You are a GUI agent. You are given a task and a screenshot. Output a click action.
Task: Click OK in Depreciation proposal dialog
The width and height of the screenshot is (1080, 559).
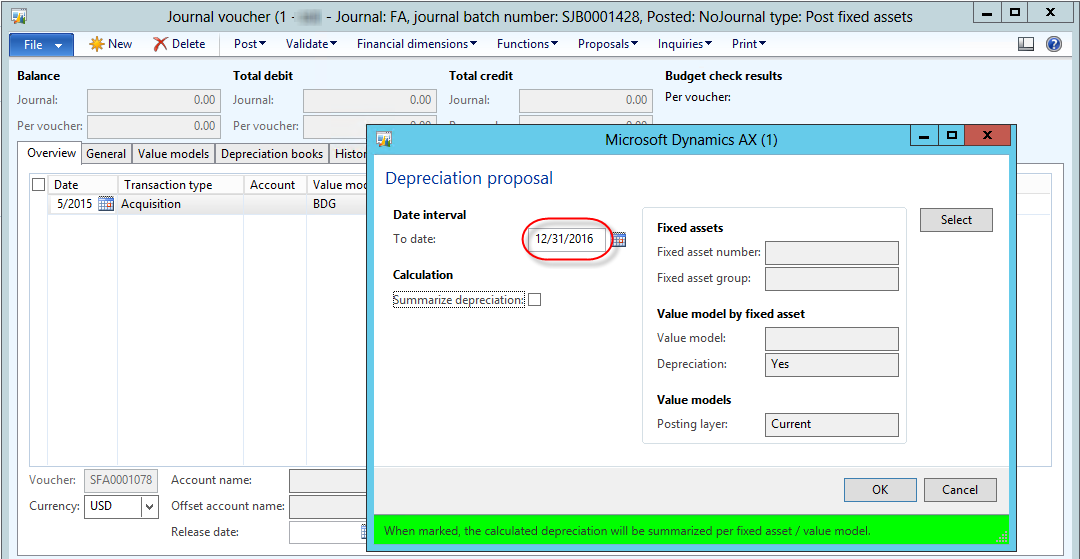[x=880, y=490]
